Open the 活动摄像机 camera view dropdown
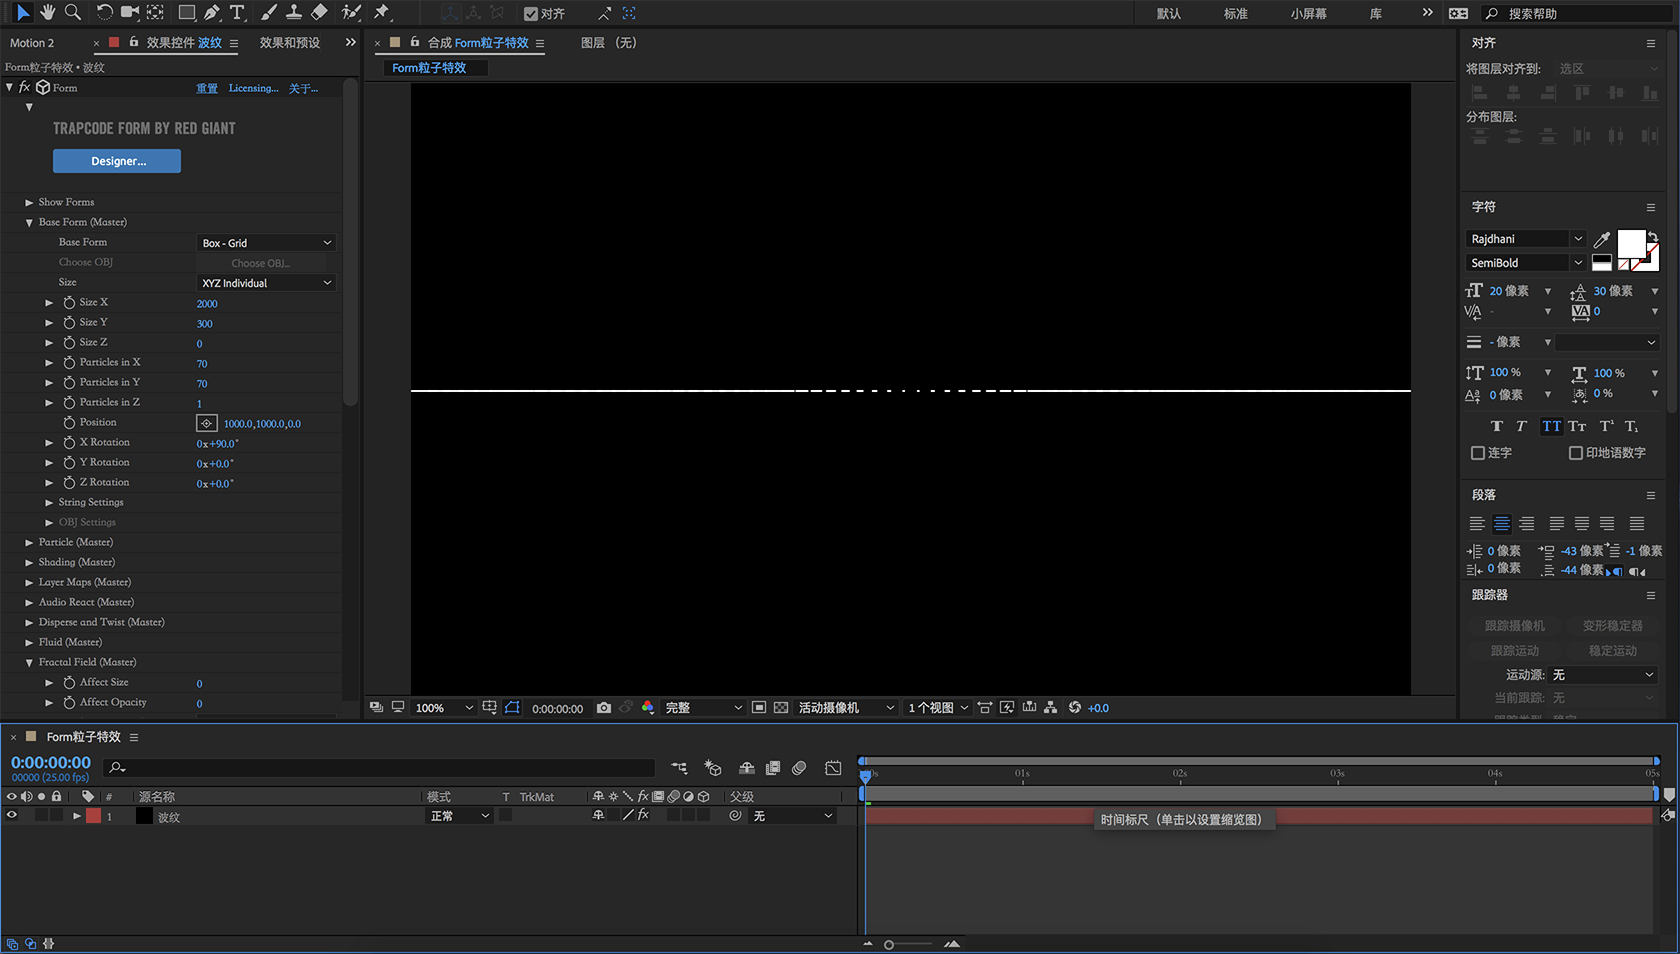 (x=846, y=708)
